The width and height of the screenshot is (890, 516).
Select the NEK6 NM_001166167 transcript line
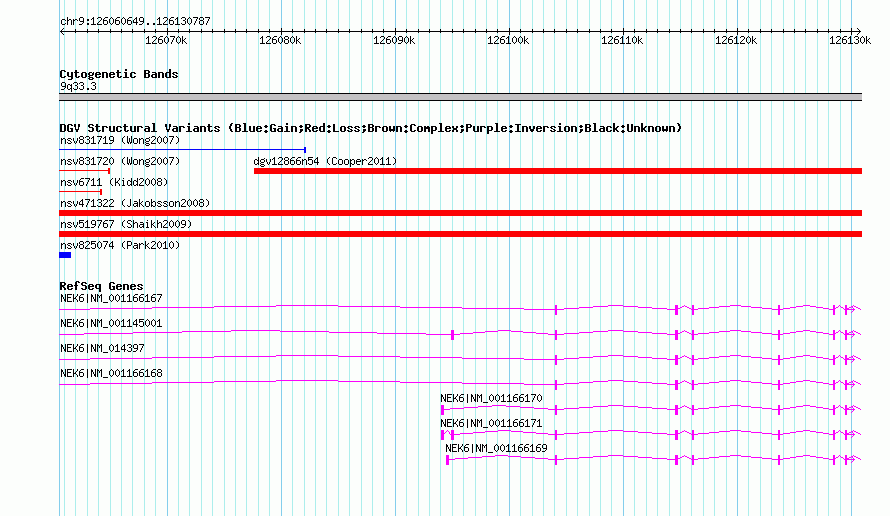[x=460, y=308]
